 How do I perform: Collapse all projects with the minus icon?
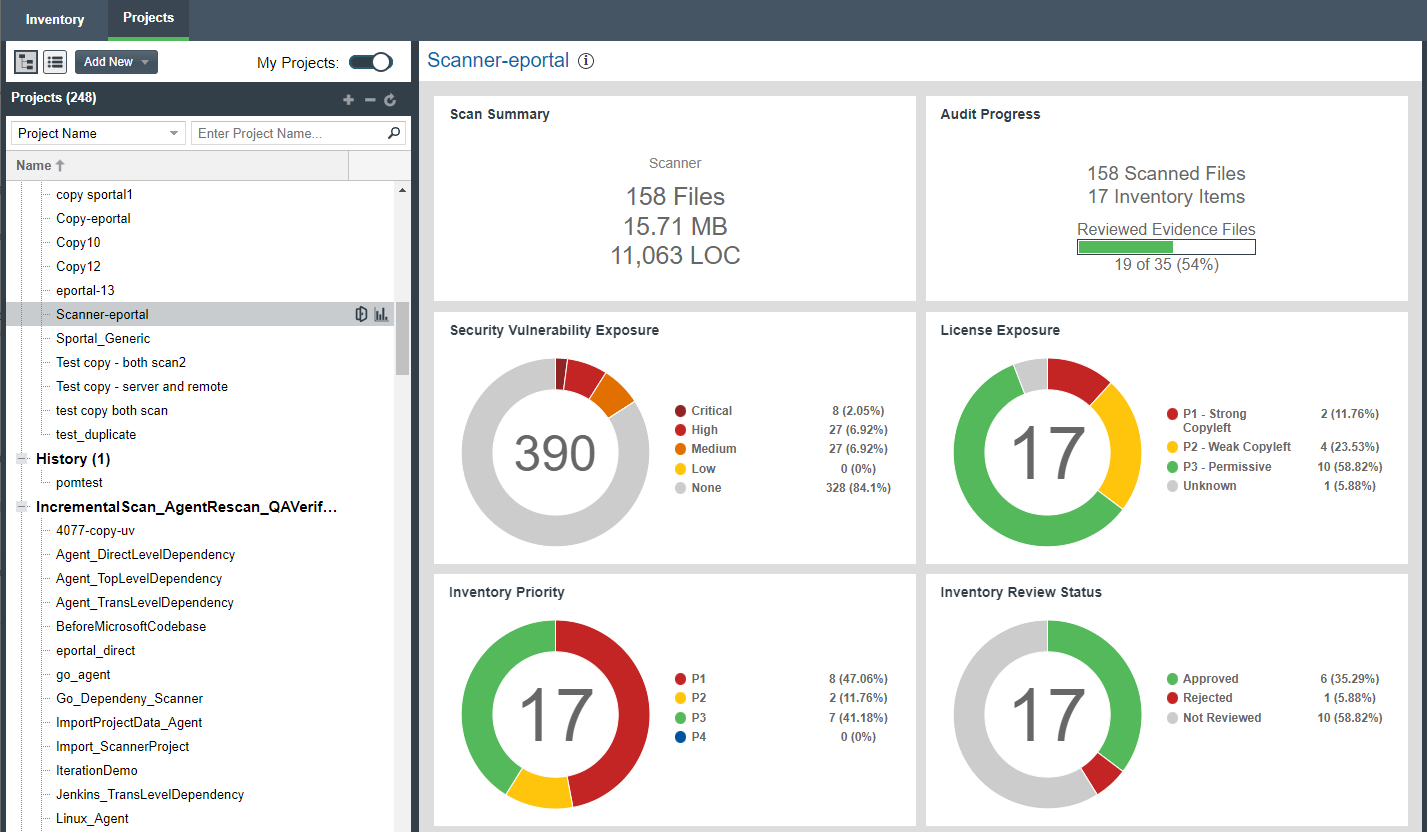[369, 99]
